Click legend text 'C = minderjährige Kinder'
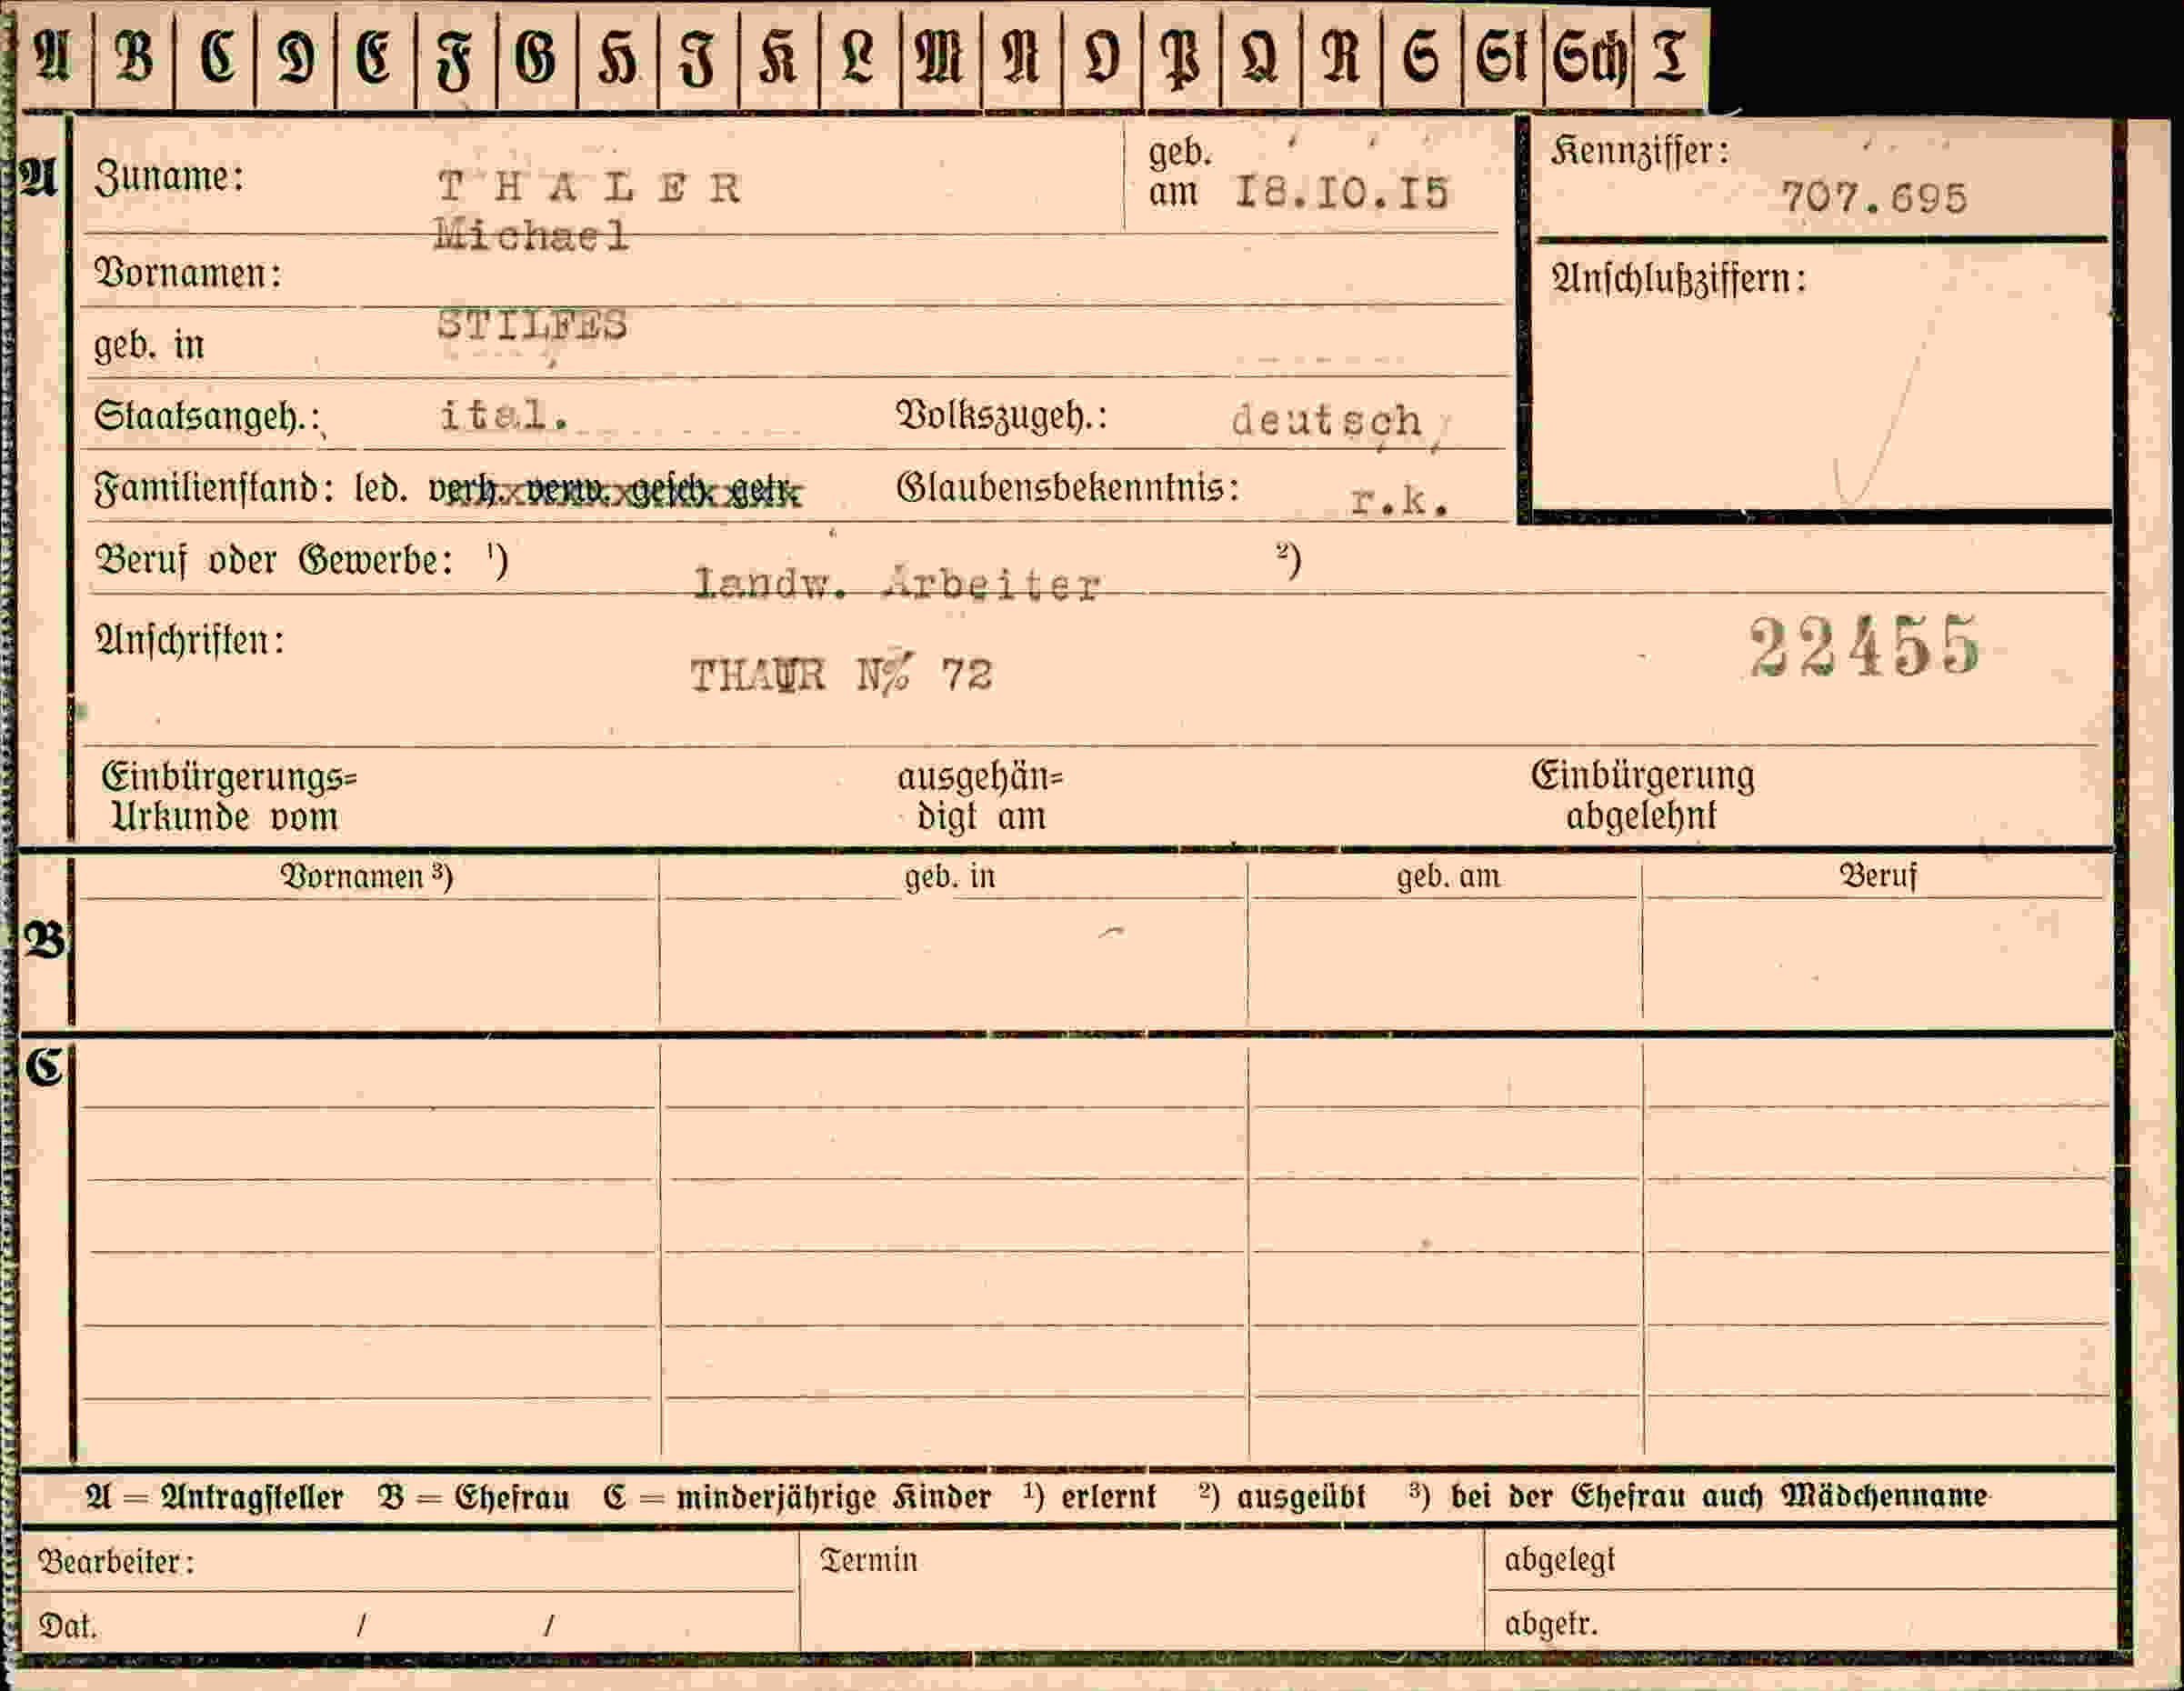This screenshot has height=1691, width=2184. (x=797, y=1497)
